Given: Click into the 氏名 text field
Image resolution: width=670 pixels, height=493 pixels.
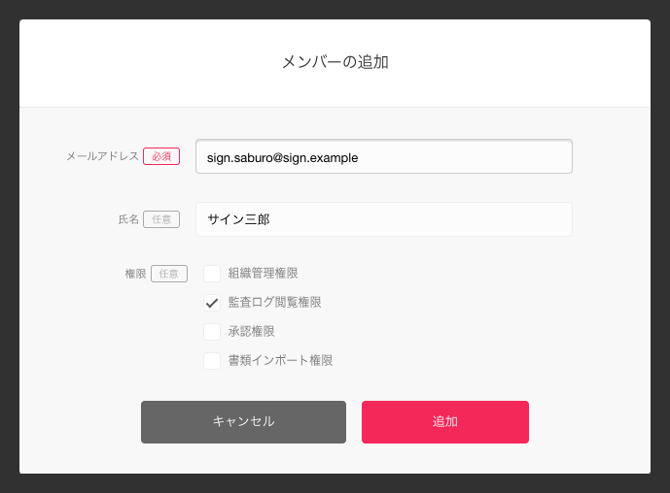Looking at the screenshot, I should coord(384,220).
